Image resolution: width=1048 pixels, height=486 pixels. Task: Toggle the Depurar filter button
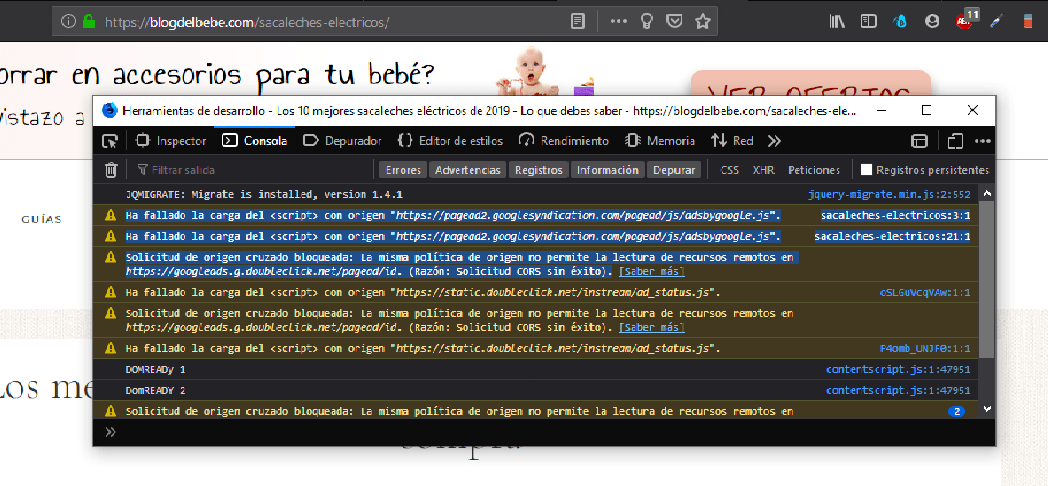pos(674,170)
